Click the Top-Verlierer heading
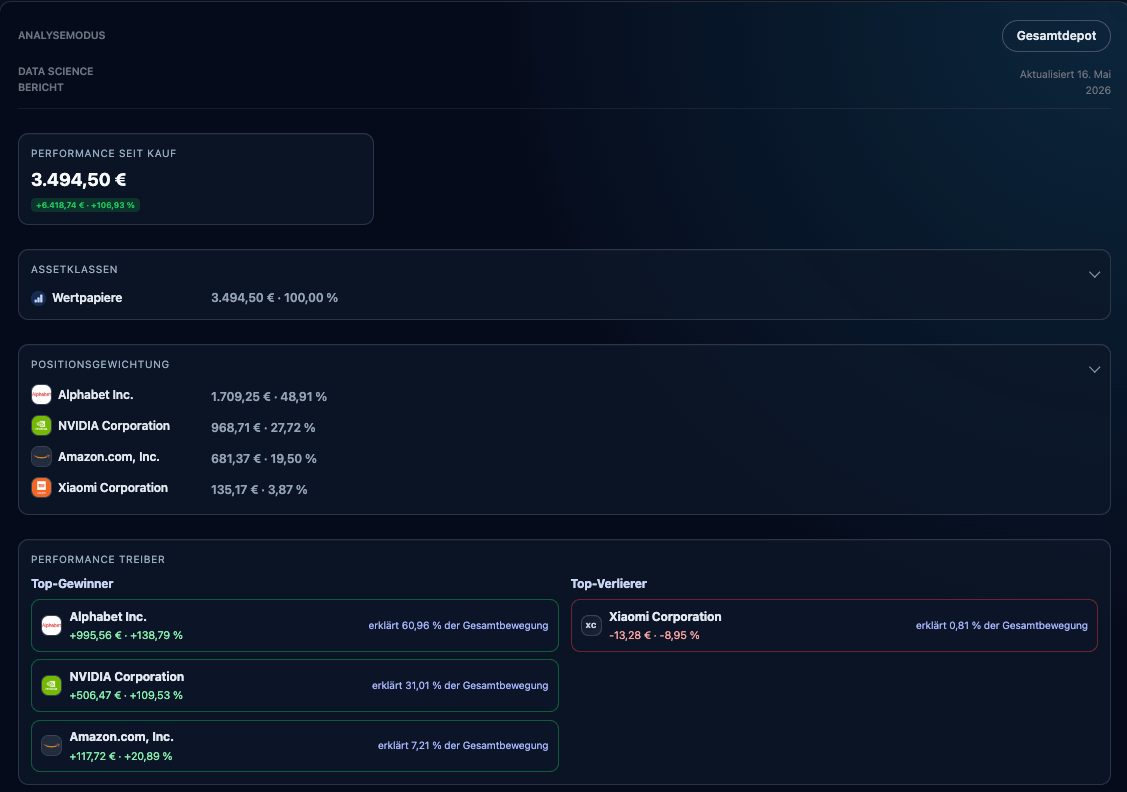Viewport: 1127px width, 792px height. (x=609, y=584)
